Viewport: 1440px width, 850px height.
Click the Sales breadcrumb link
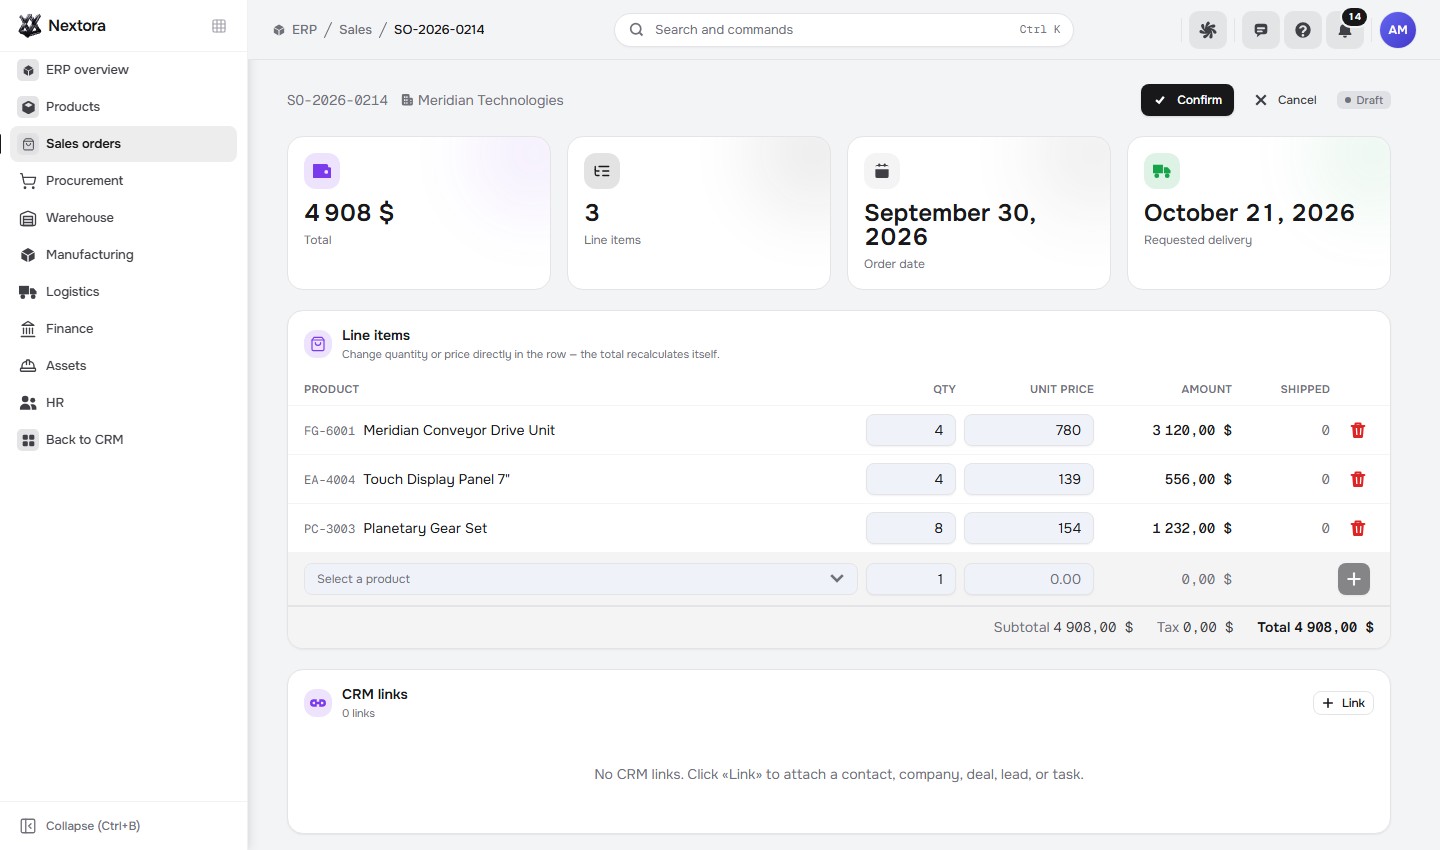[355, 30]
